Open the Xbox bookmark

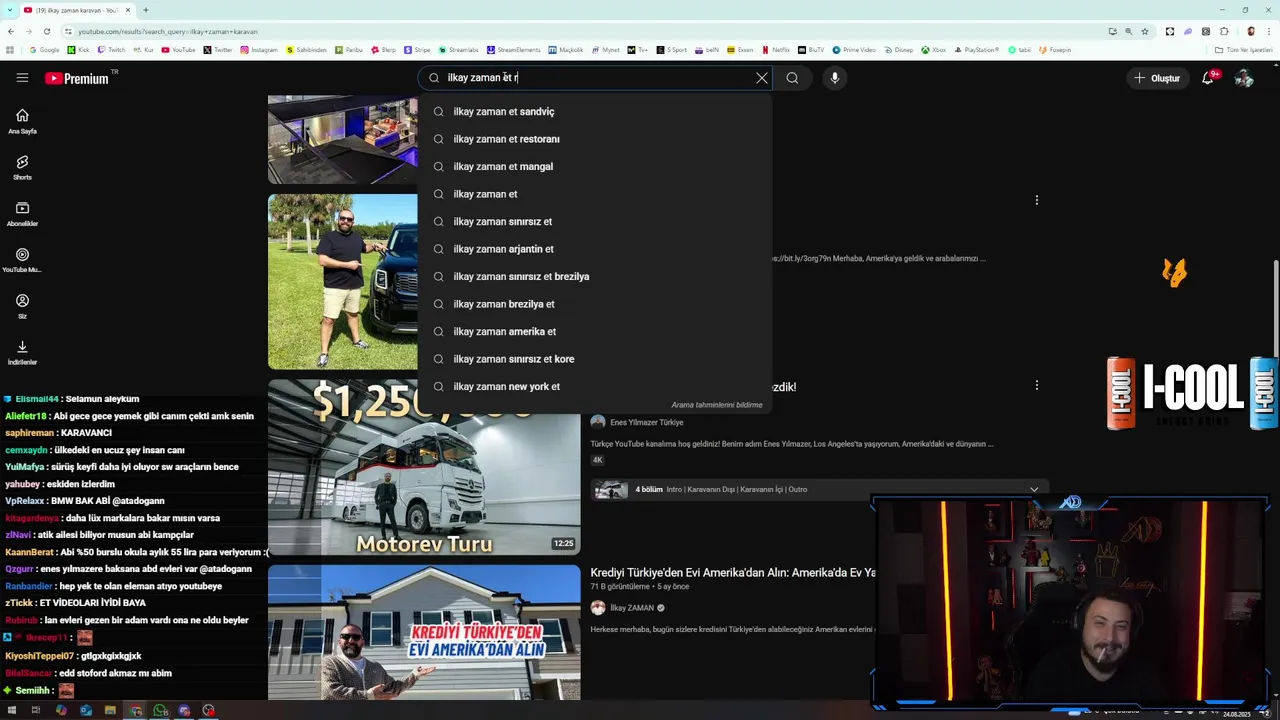point(934,50)
